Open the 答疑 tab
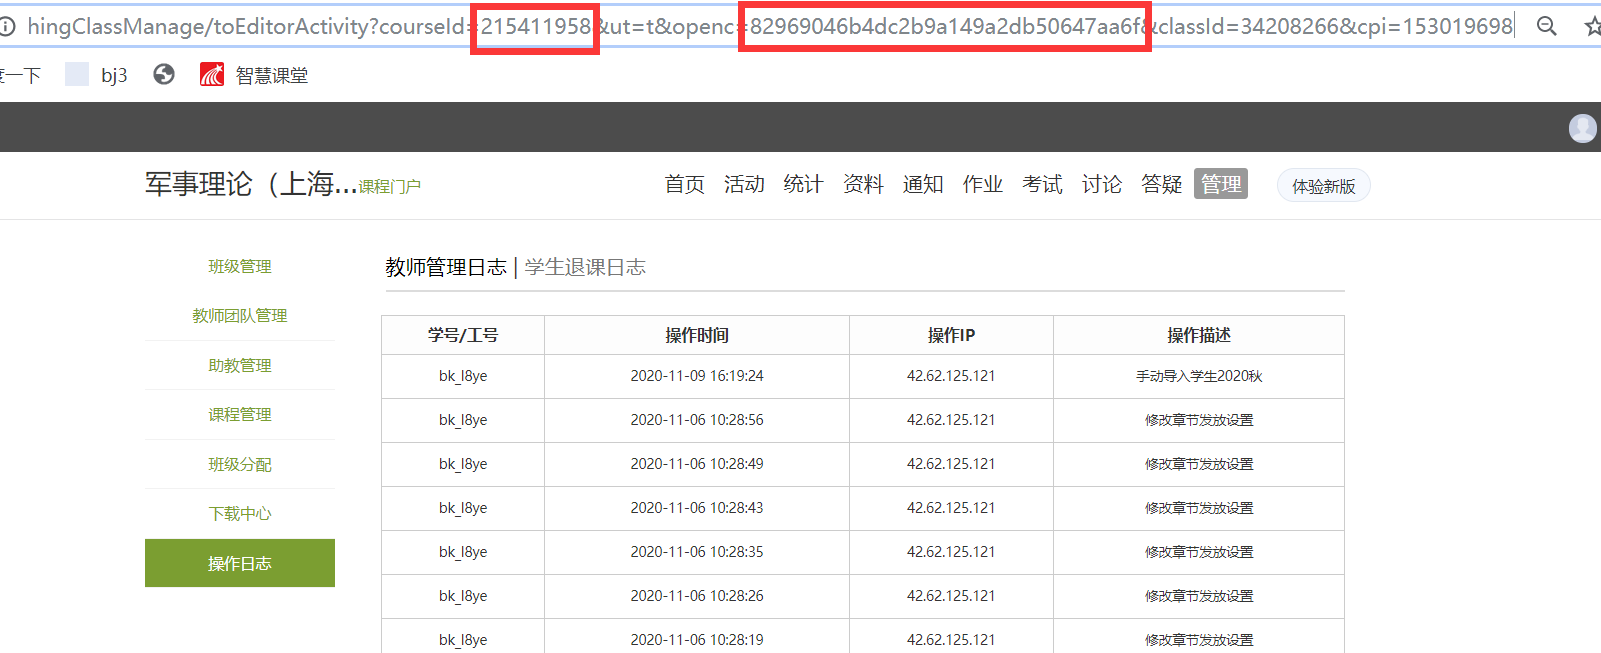Screen dimensions: 1601x653 click(x=1161, y=184)
